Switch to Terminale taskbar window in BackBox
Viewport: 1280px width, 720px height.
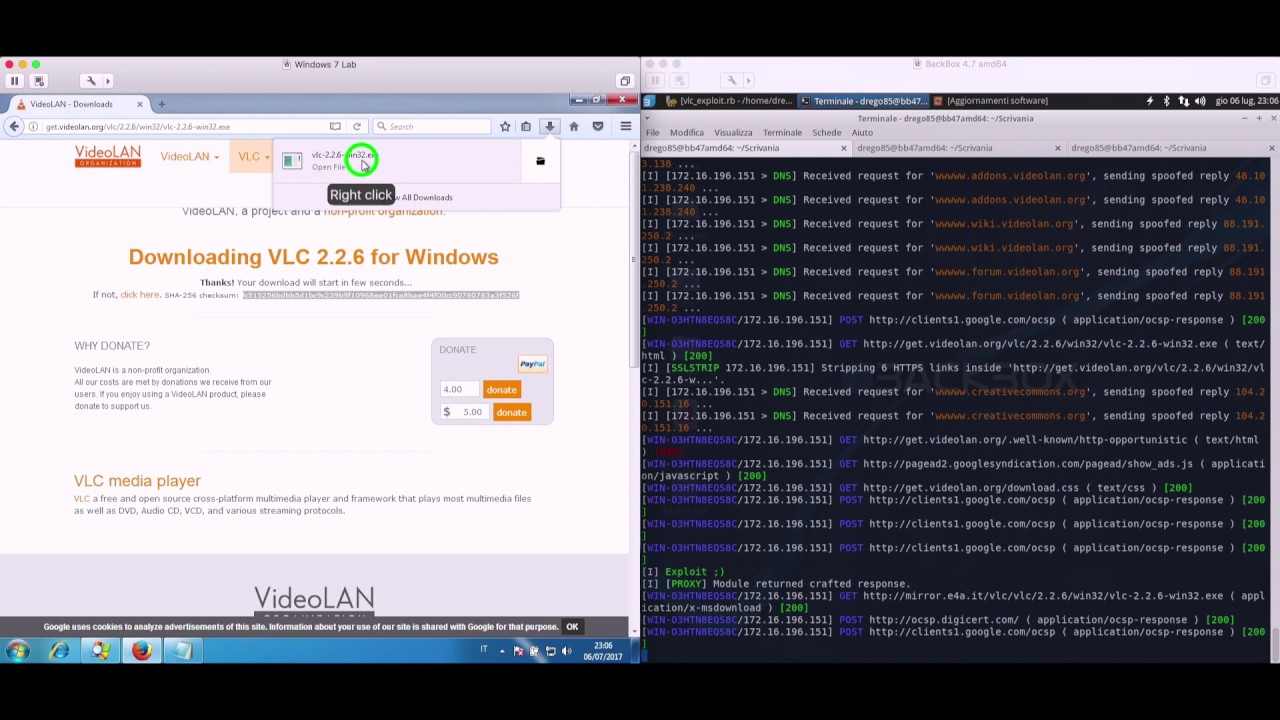pos(865,101)
